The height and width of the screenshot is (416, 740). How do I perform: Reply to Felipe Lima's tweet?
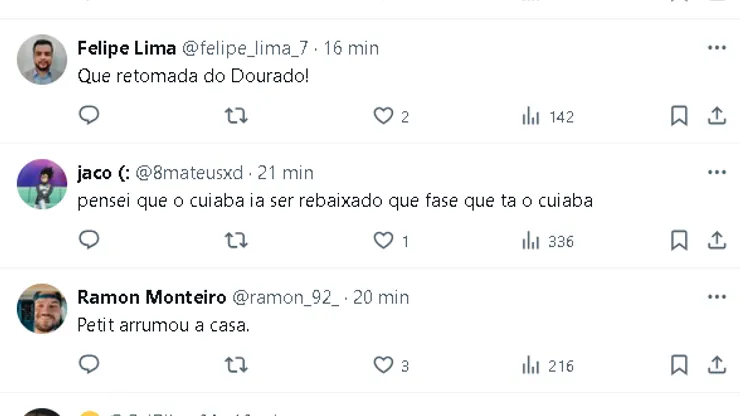(89, 116)
